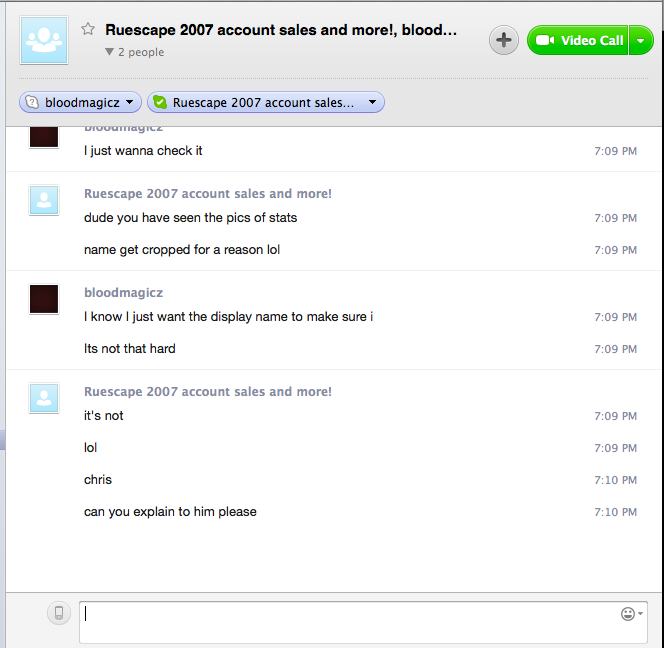The height and width of the screenshot is (648, 664).
Task: Click 7:09 PM timestamp beside 'Its not that hard'
Action: 615,349
